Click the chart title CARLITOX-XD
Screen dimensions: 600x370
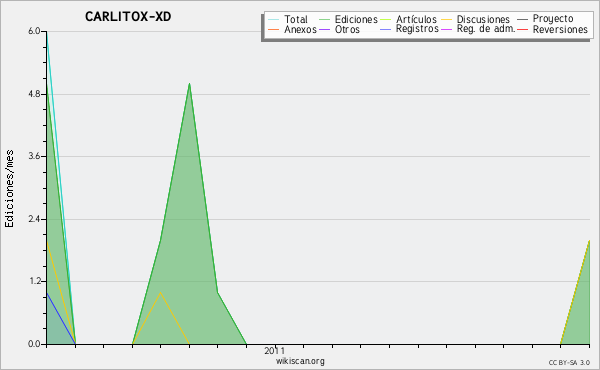(x=128, y=17)
